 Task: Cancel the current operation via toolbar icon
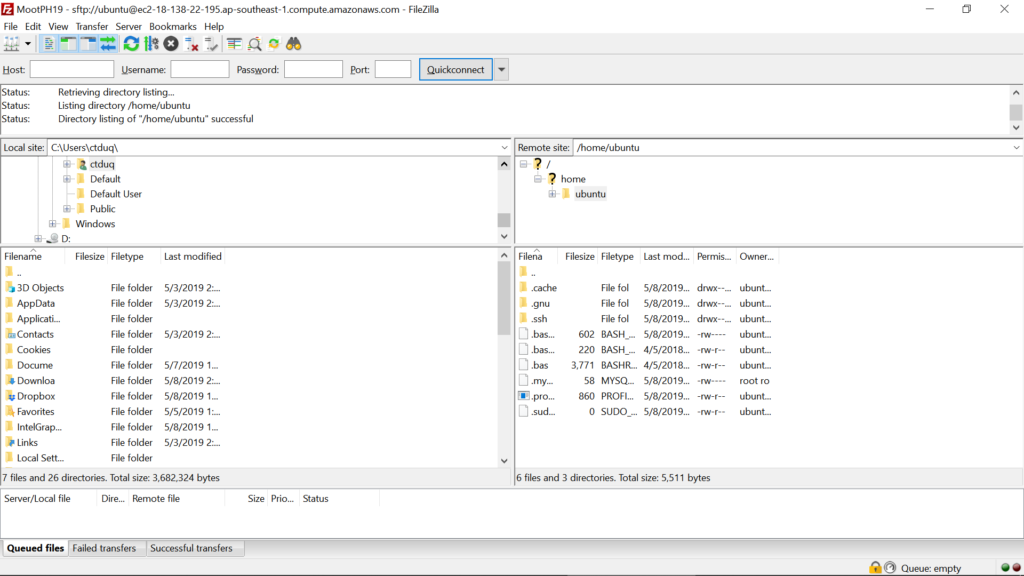(x=171, y=44)
